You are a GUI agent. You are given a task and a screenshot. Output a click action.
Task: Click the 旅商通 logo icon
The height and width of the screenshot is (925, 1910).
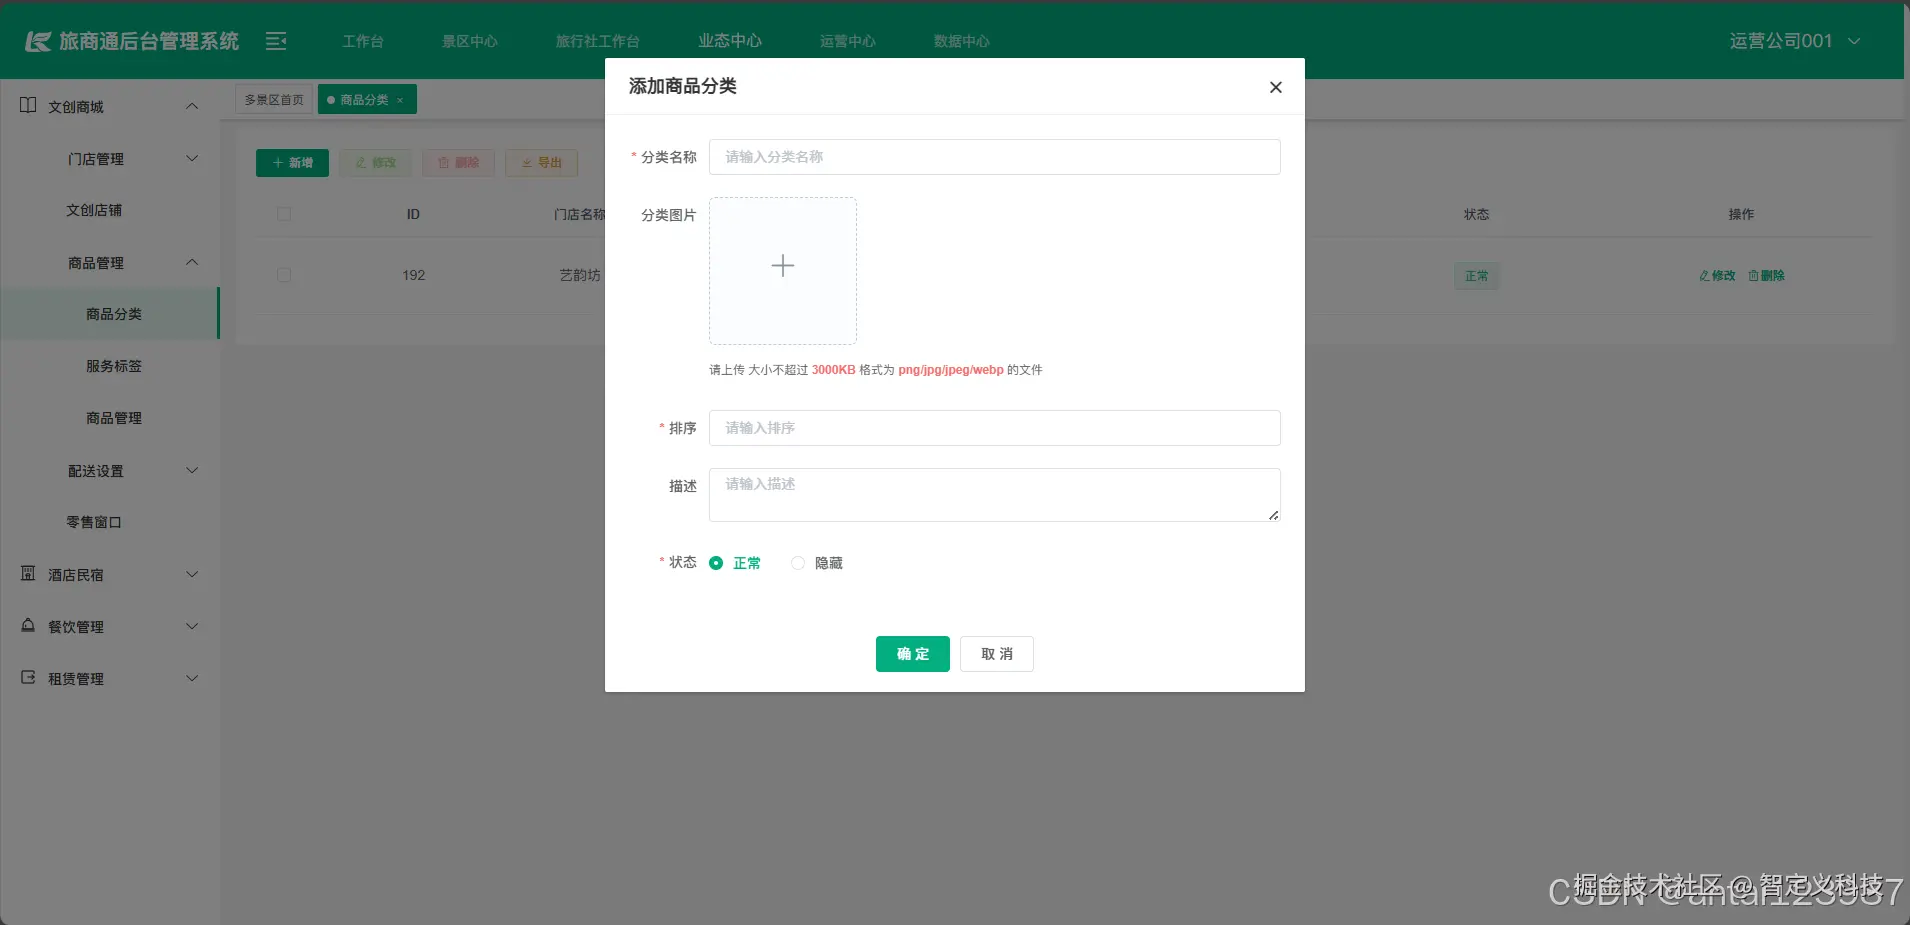[x=38, y=41]
